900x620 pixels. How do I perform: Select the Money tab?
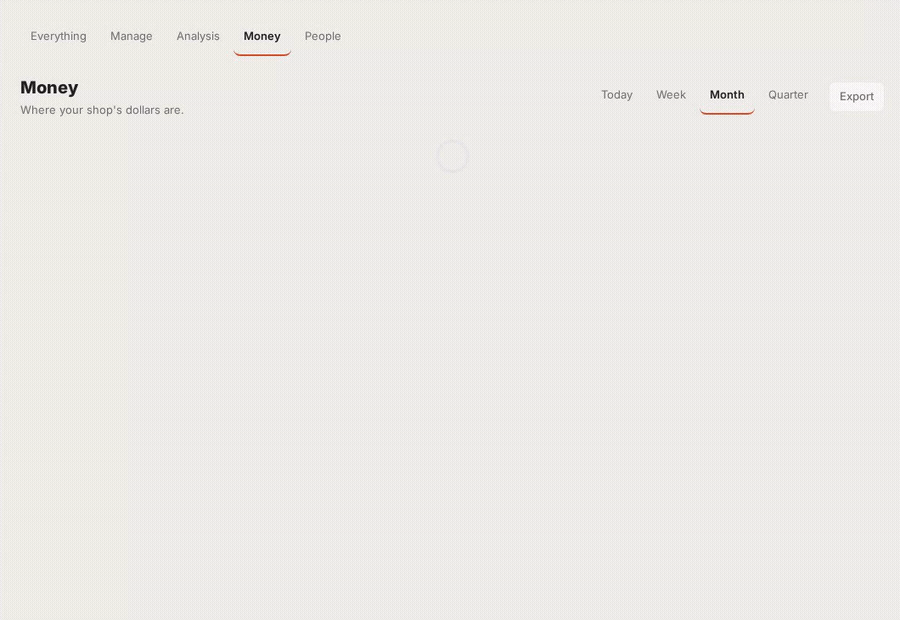tap(262, 36)
